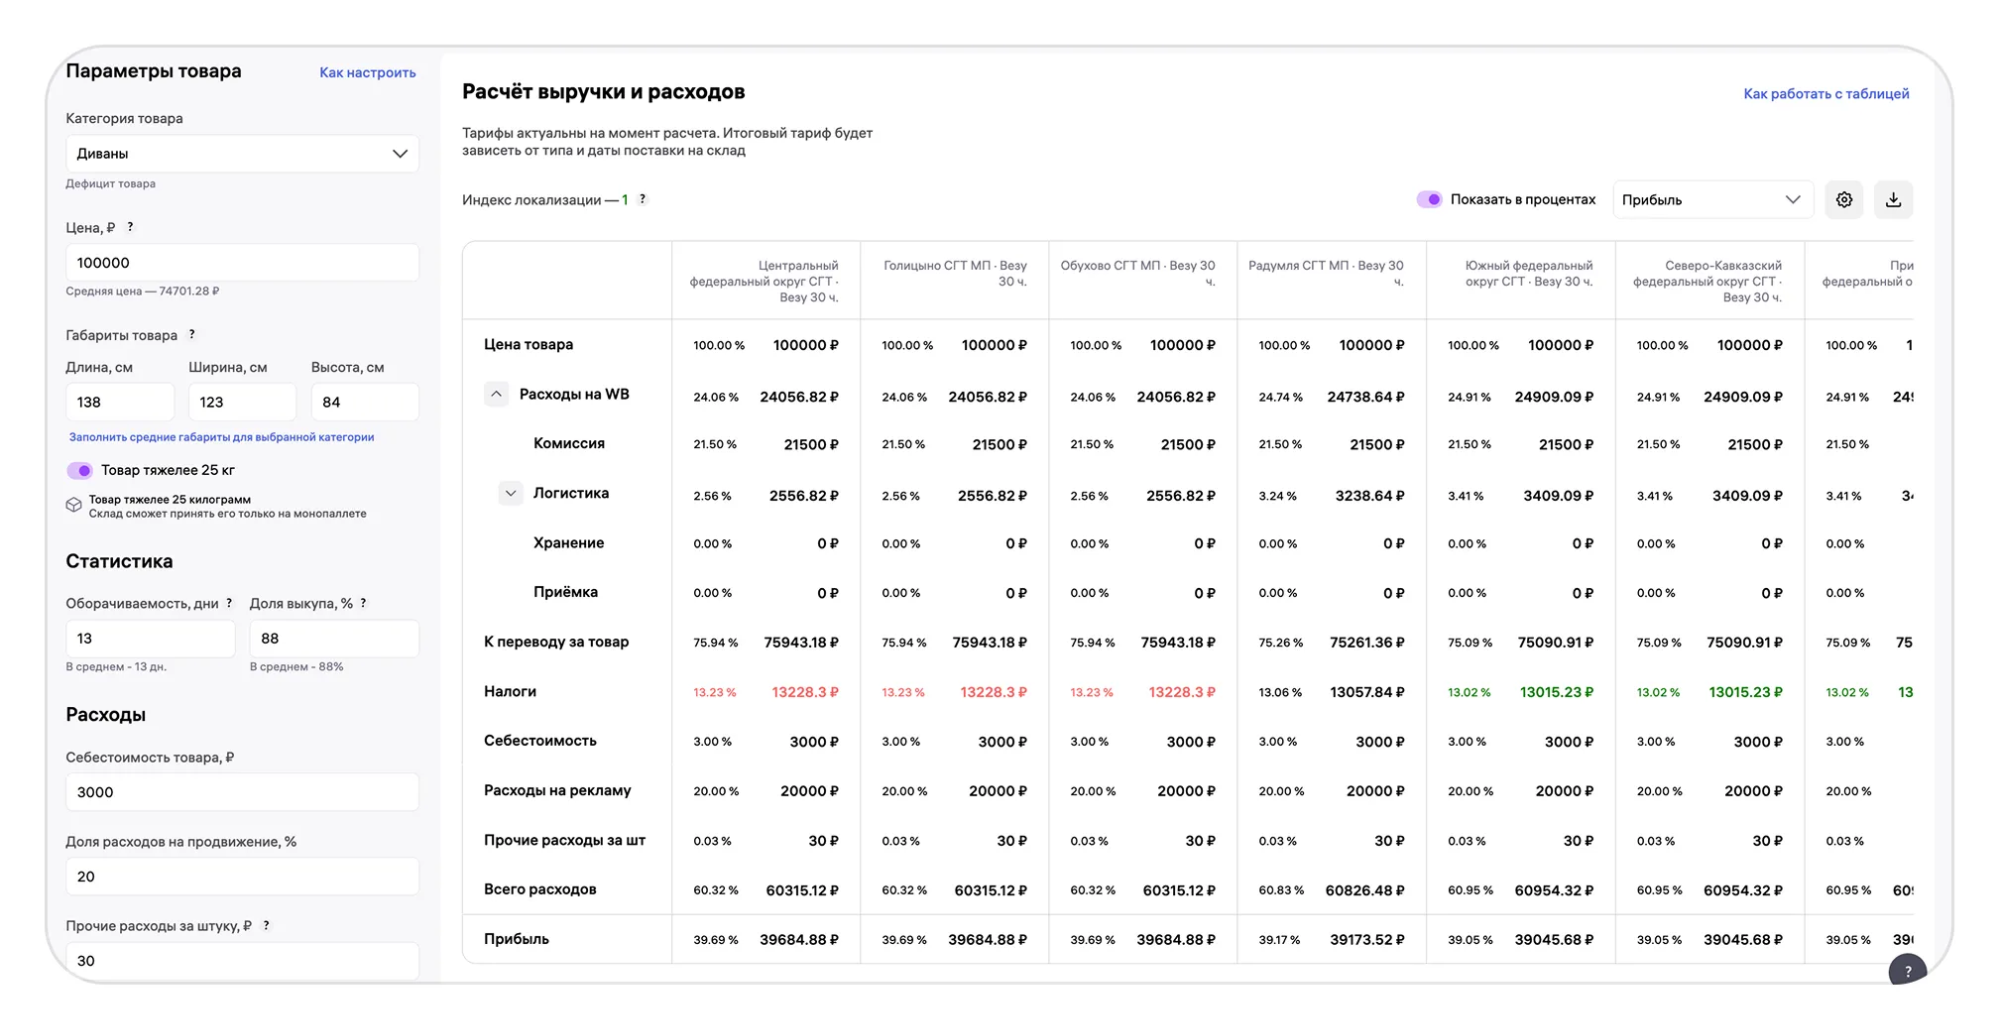Click fill average dimensions for category link
Screen dimensions: 1999x1030
point(221,437)
